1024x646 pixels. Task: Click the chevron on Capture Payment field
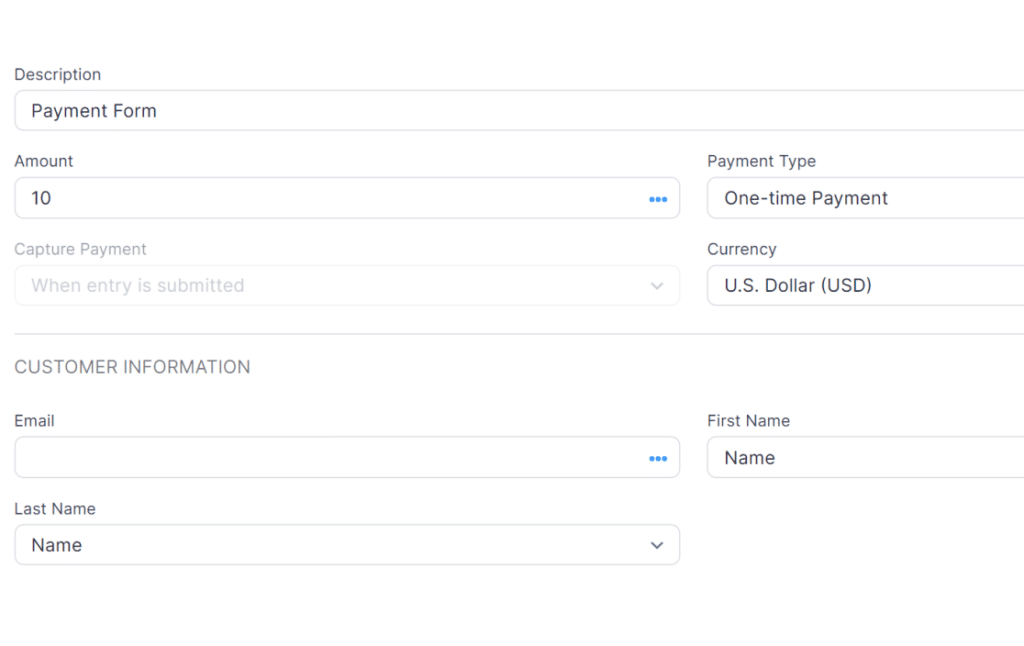pyautogui.click(x=657, y=285)
